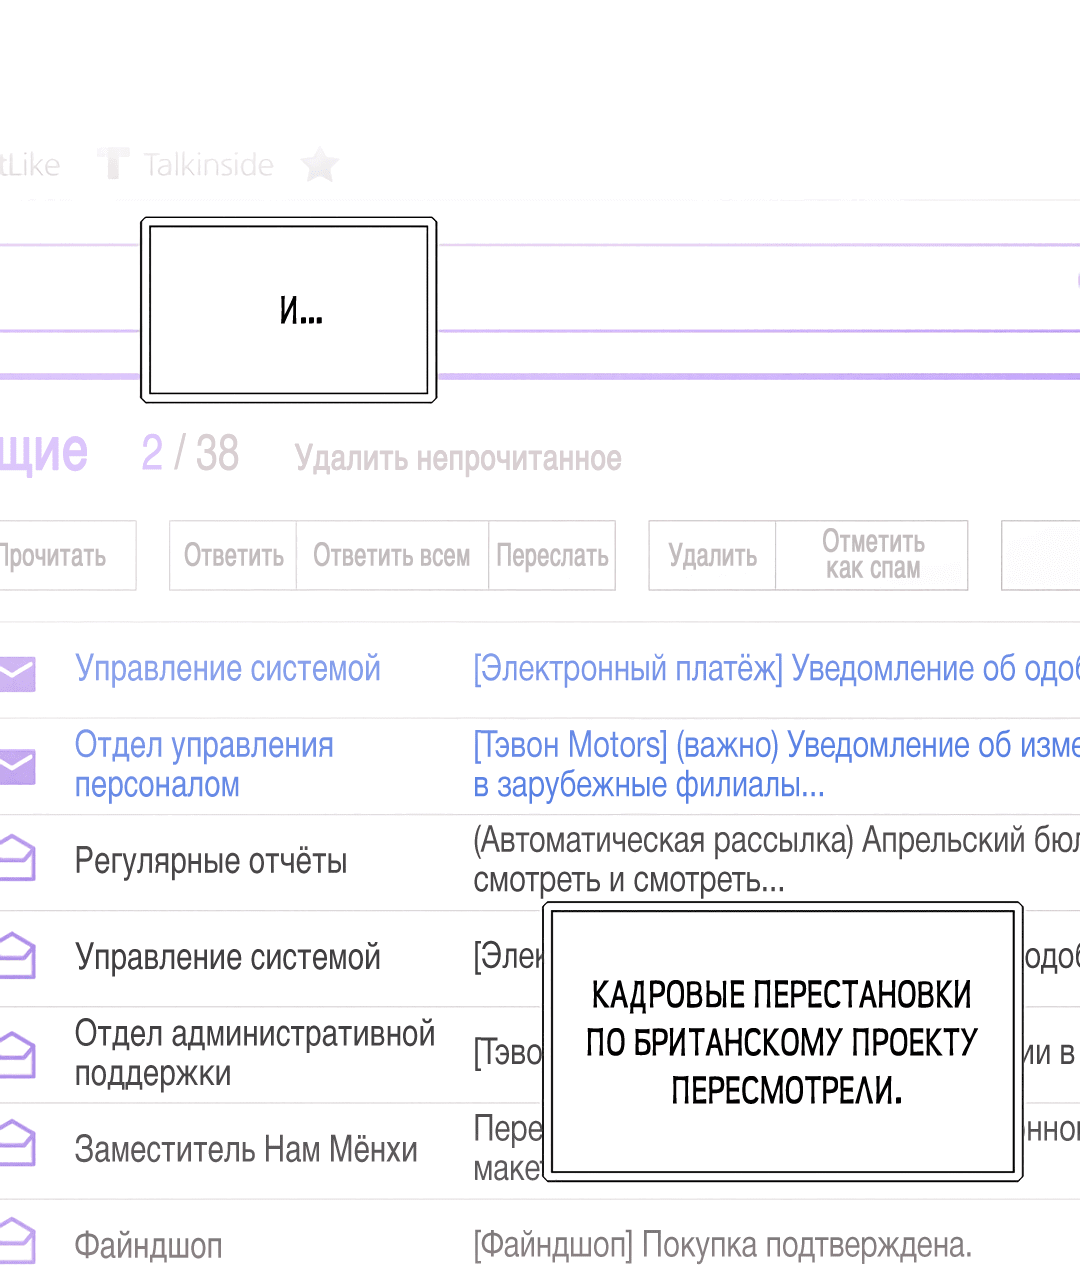1080x1286 pixels.
Task: Click unread envelope icon beside first Управление системой
Action: pos(17,673)
